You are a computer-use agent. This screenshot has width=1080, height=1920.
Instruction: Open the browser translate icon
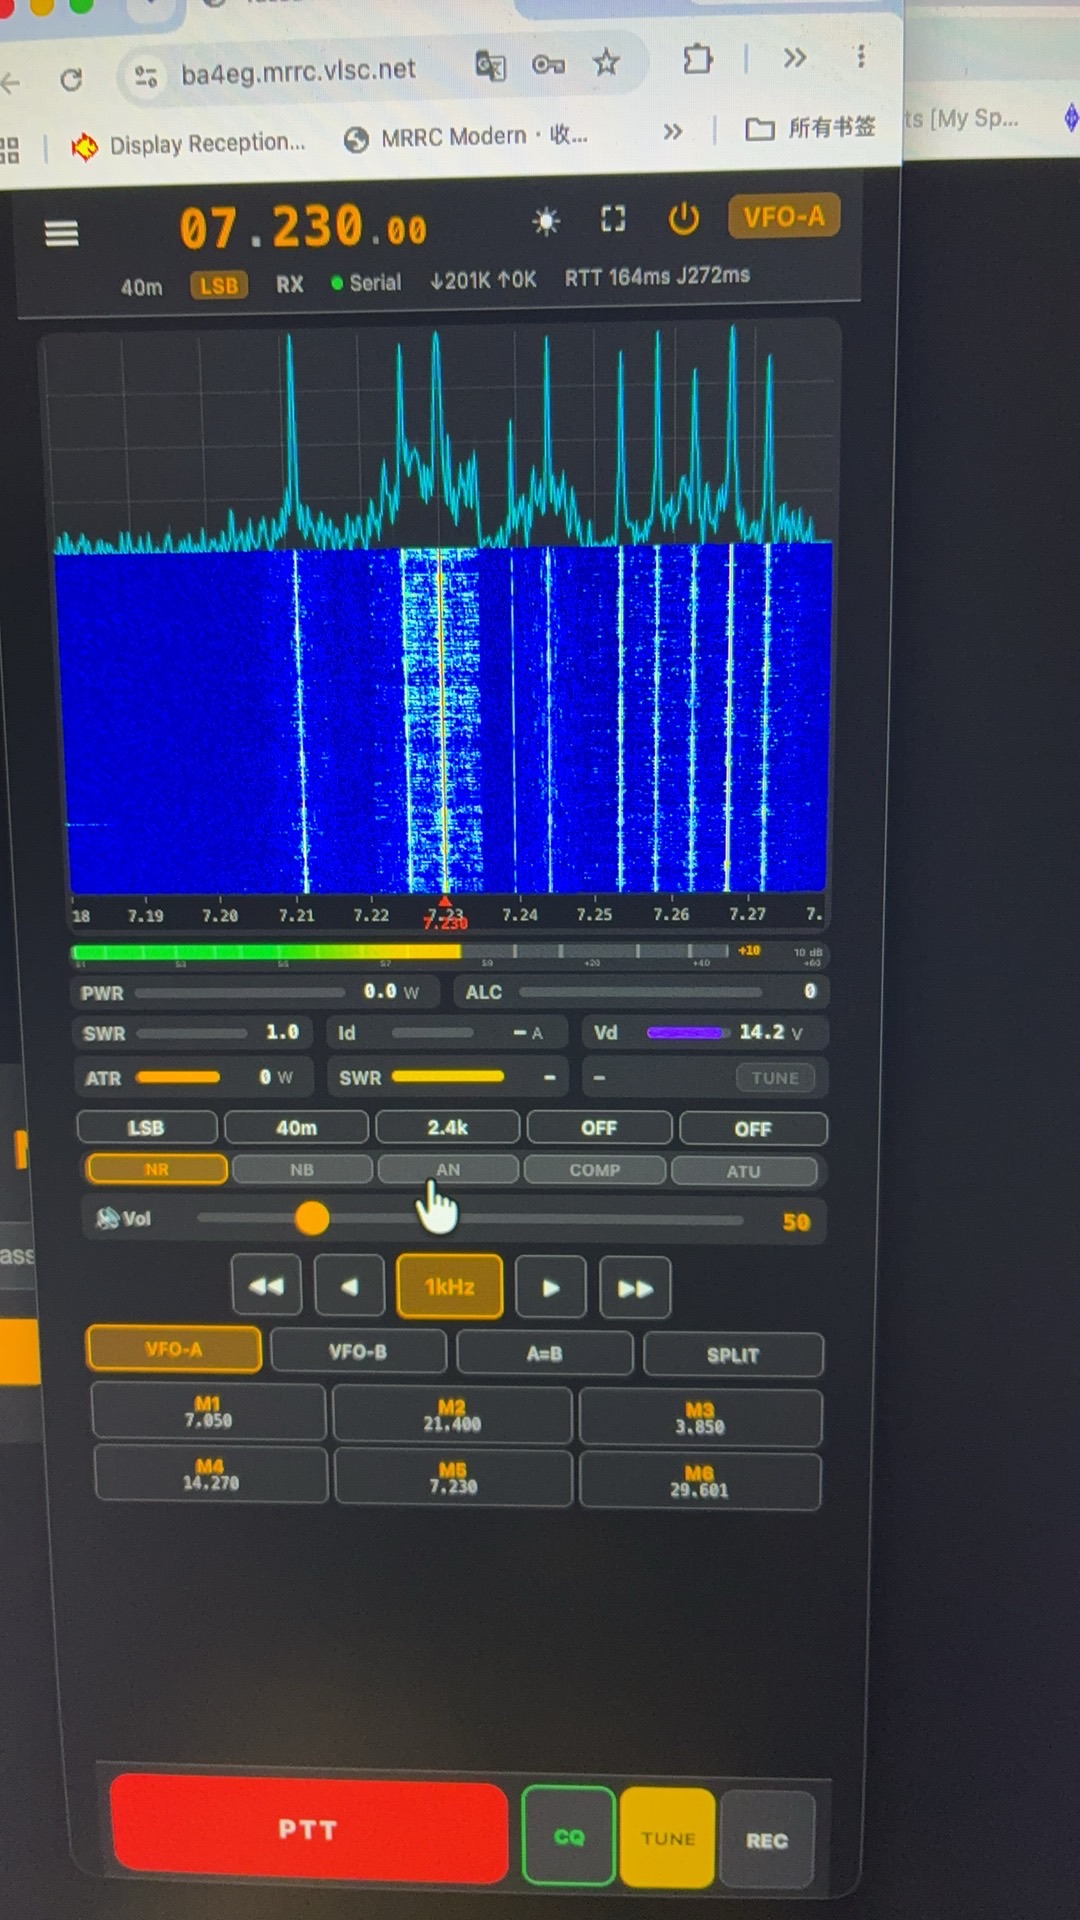point(490,66)
